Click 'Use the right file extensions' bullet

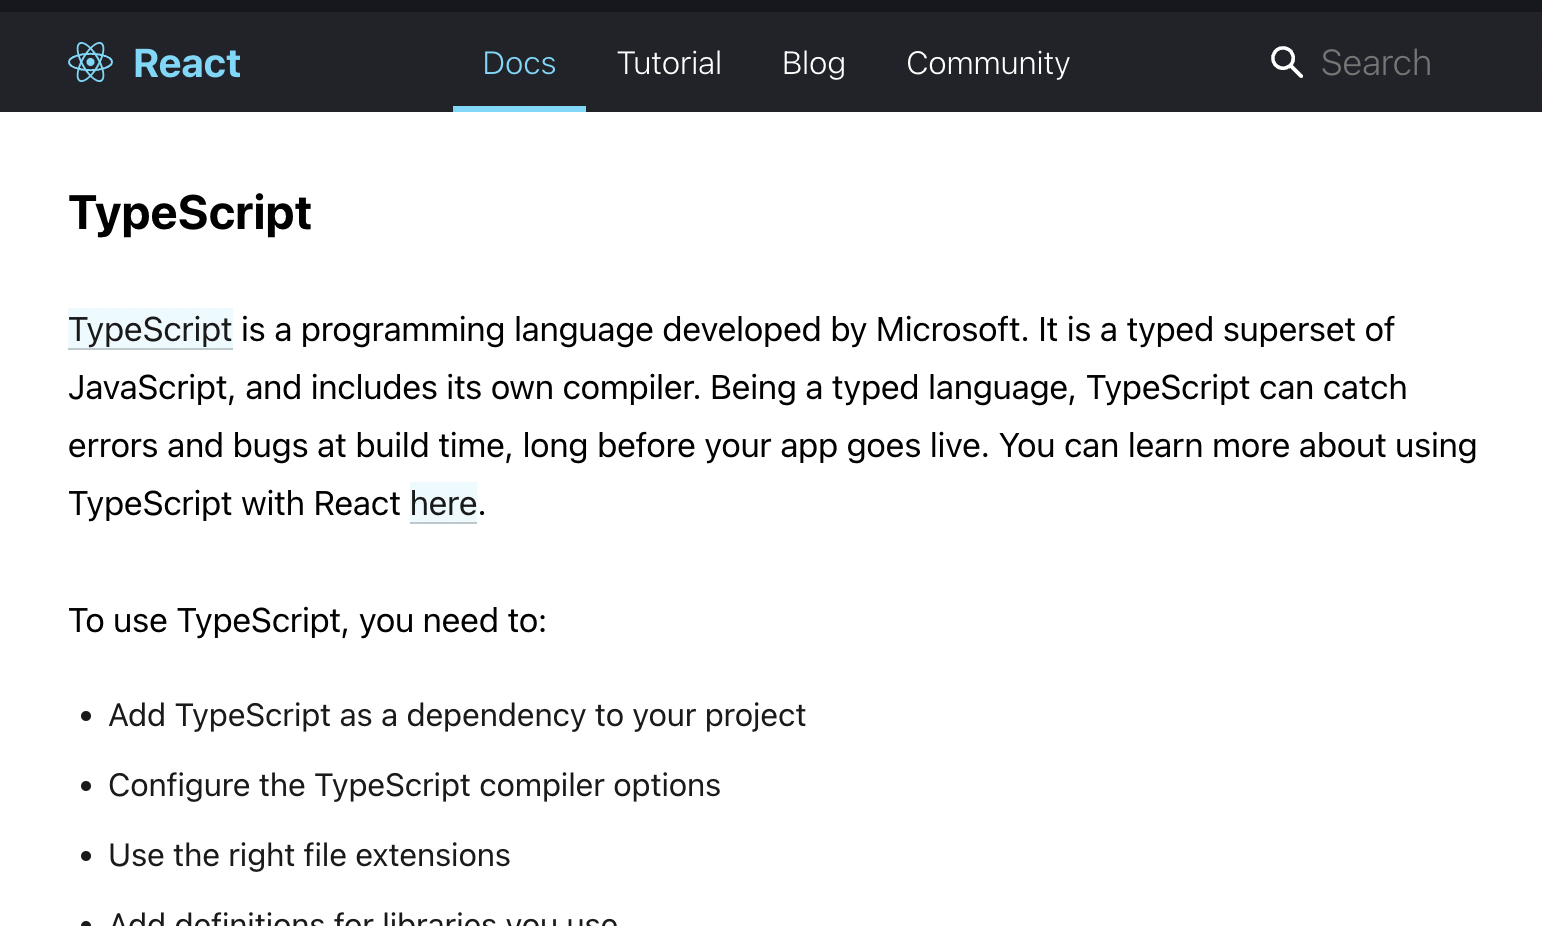309,856
